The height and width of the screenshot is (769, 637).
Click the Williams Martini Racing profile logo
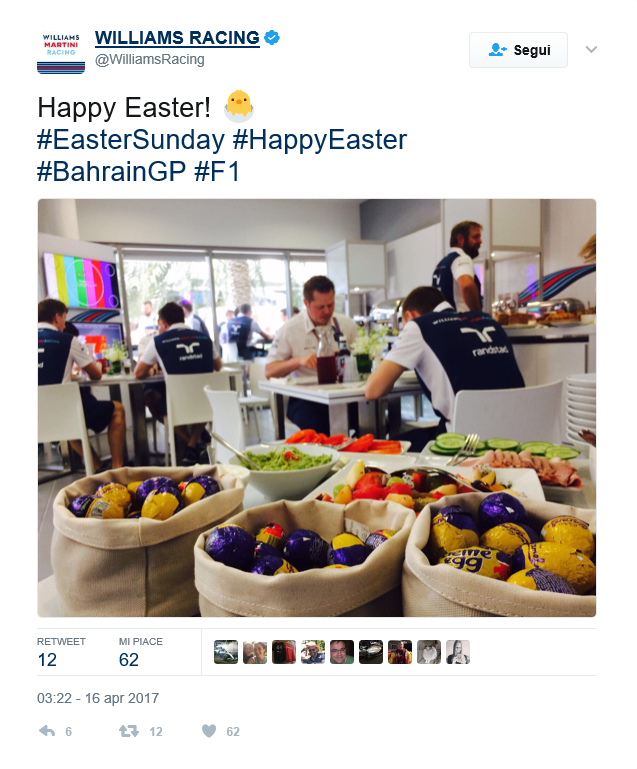60,51
